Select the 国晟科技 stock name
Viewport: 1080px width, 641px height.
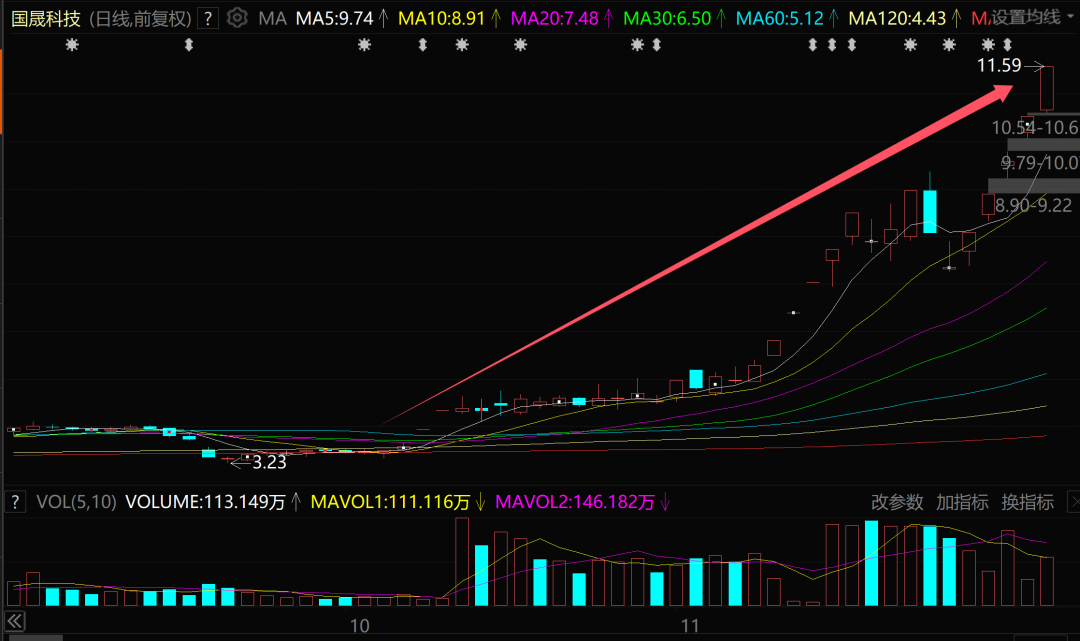[46, 19]
